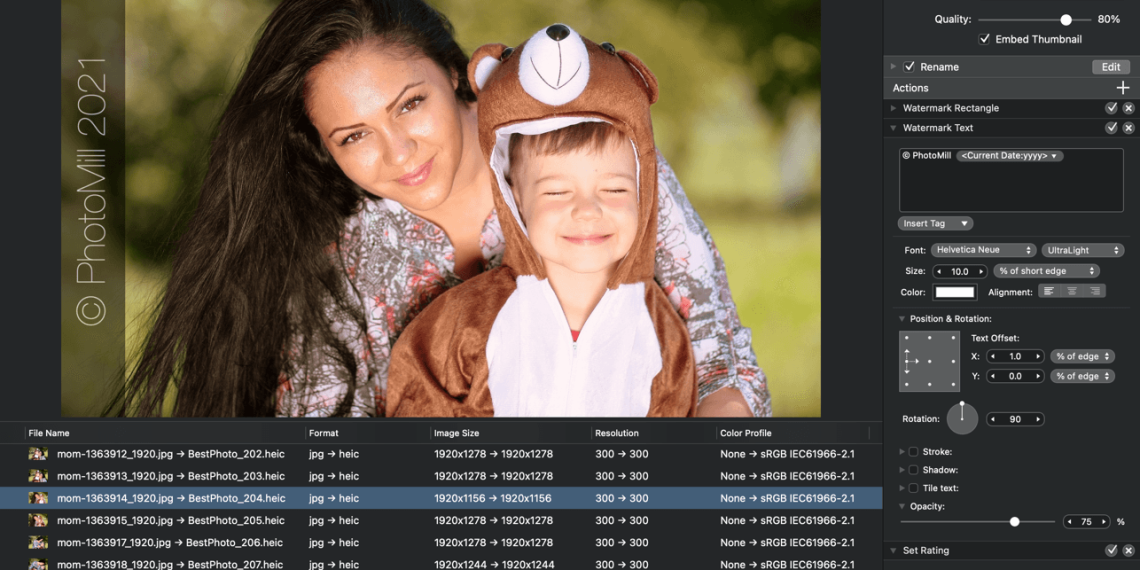Image resolution: width=1140 pixels, height=570 pixels.
Task: Enable the Shadow checkbox
Action: click(x=913, y=470)
